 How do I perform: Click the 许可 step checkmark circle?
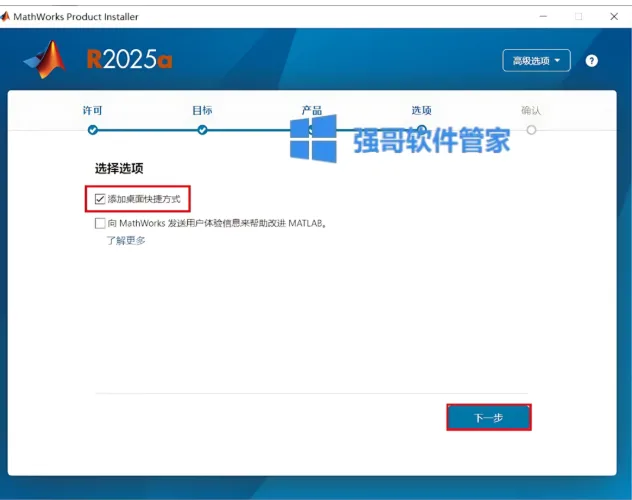point(93,130)
